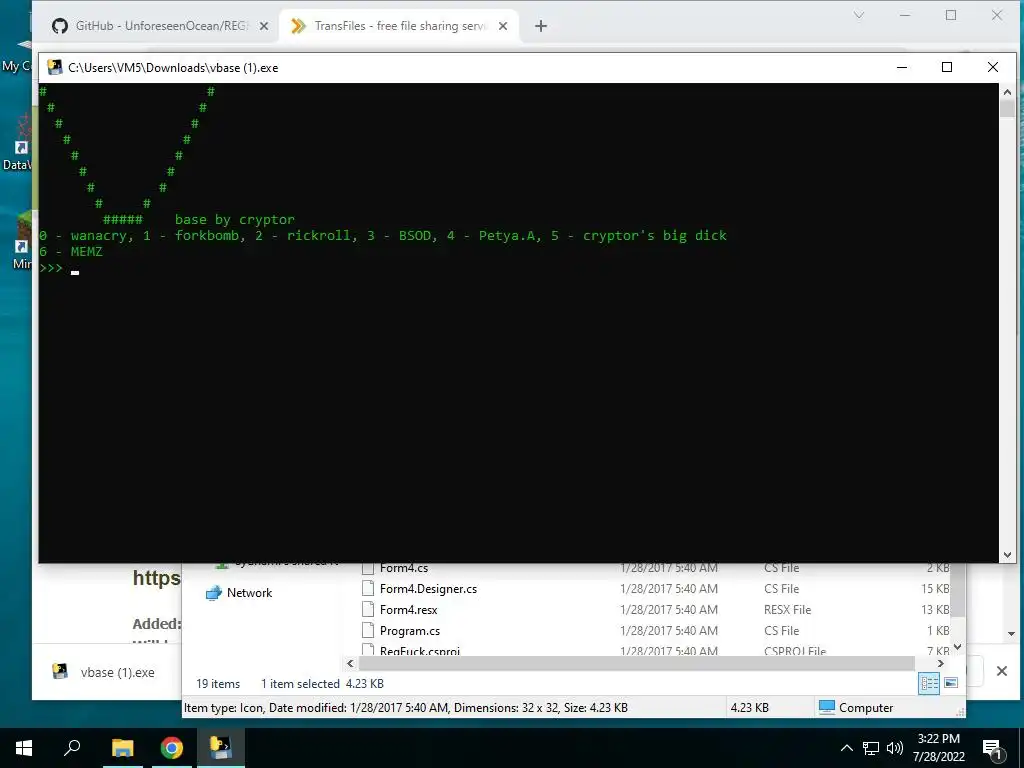Click the console scrollbar up arrow
1024x768 pixels.
1007,92
